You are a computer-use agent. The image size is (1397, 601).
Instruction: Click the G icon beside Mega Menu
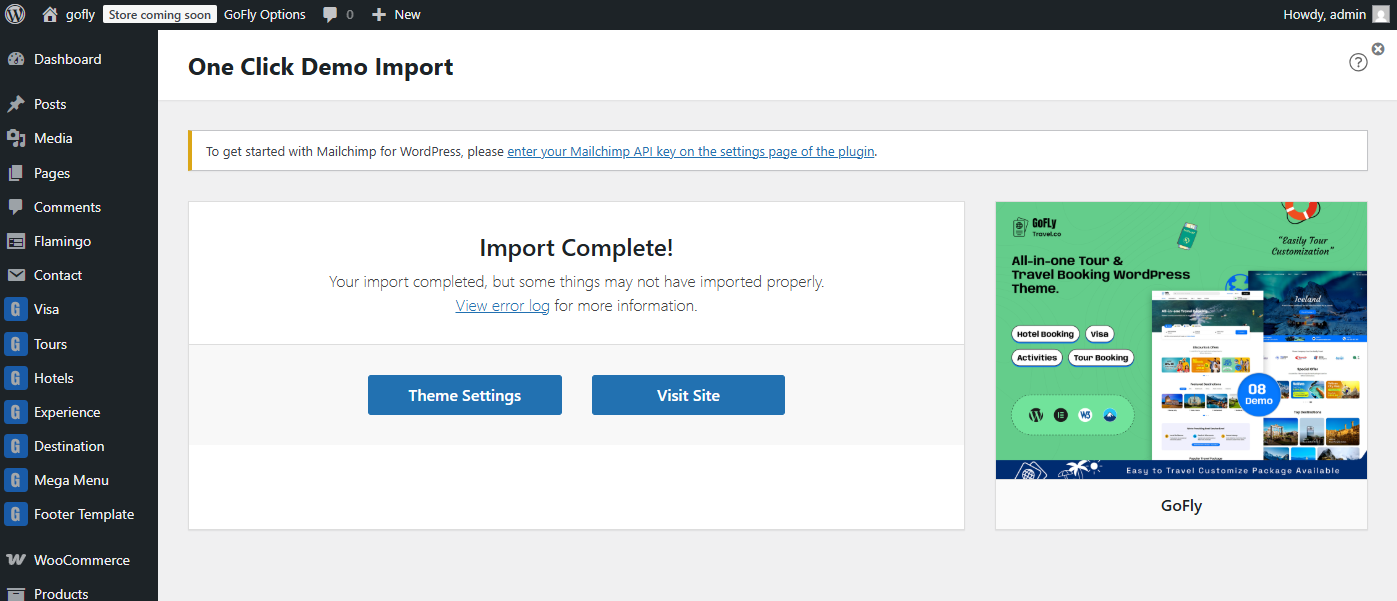16,480
